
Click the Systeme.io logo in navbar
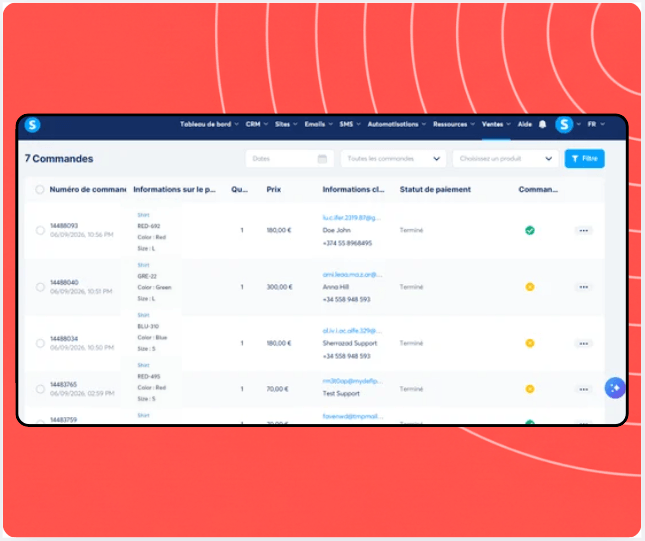(32, 124)
